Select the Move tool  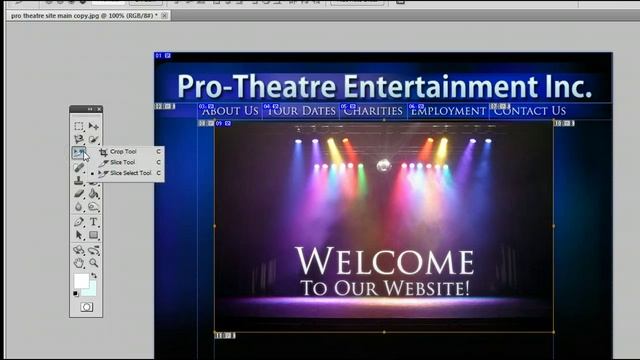click(x=93, y=126)
